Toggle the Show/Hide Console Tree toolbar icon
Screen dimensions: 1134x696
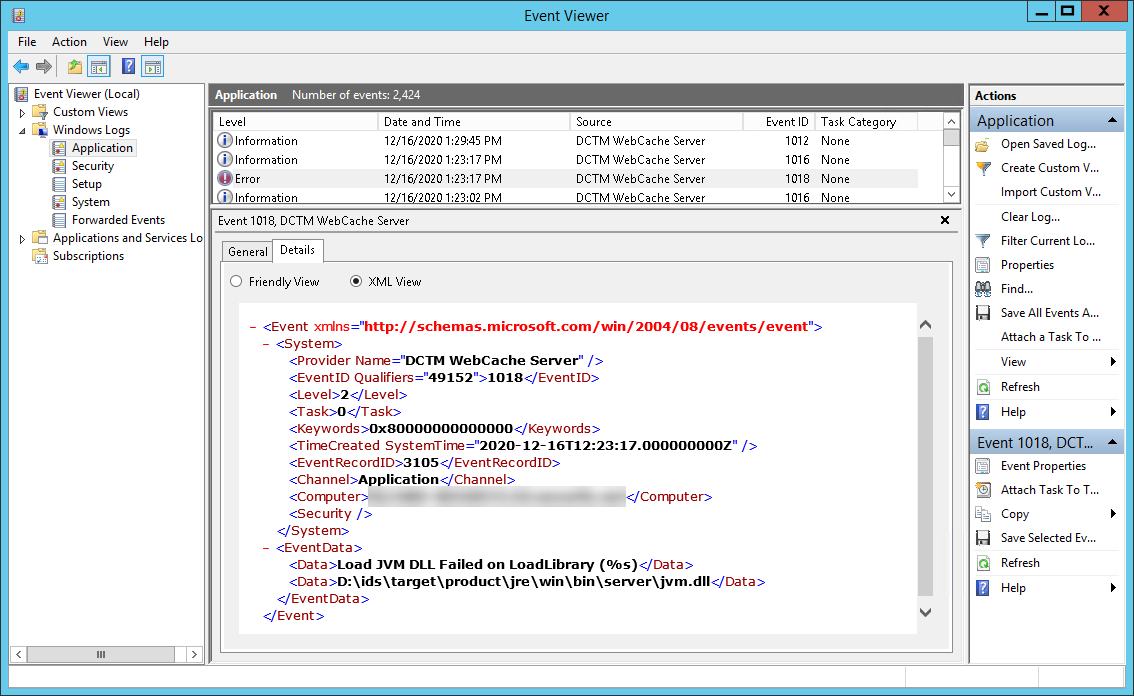[x=99, y=67]
